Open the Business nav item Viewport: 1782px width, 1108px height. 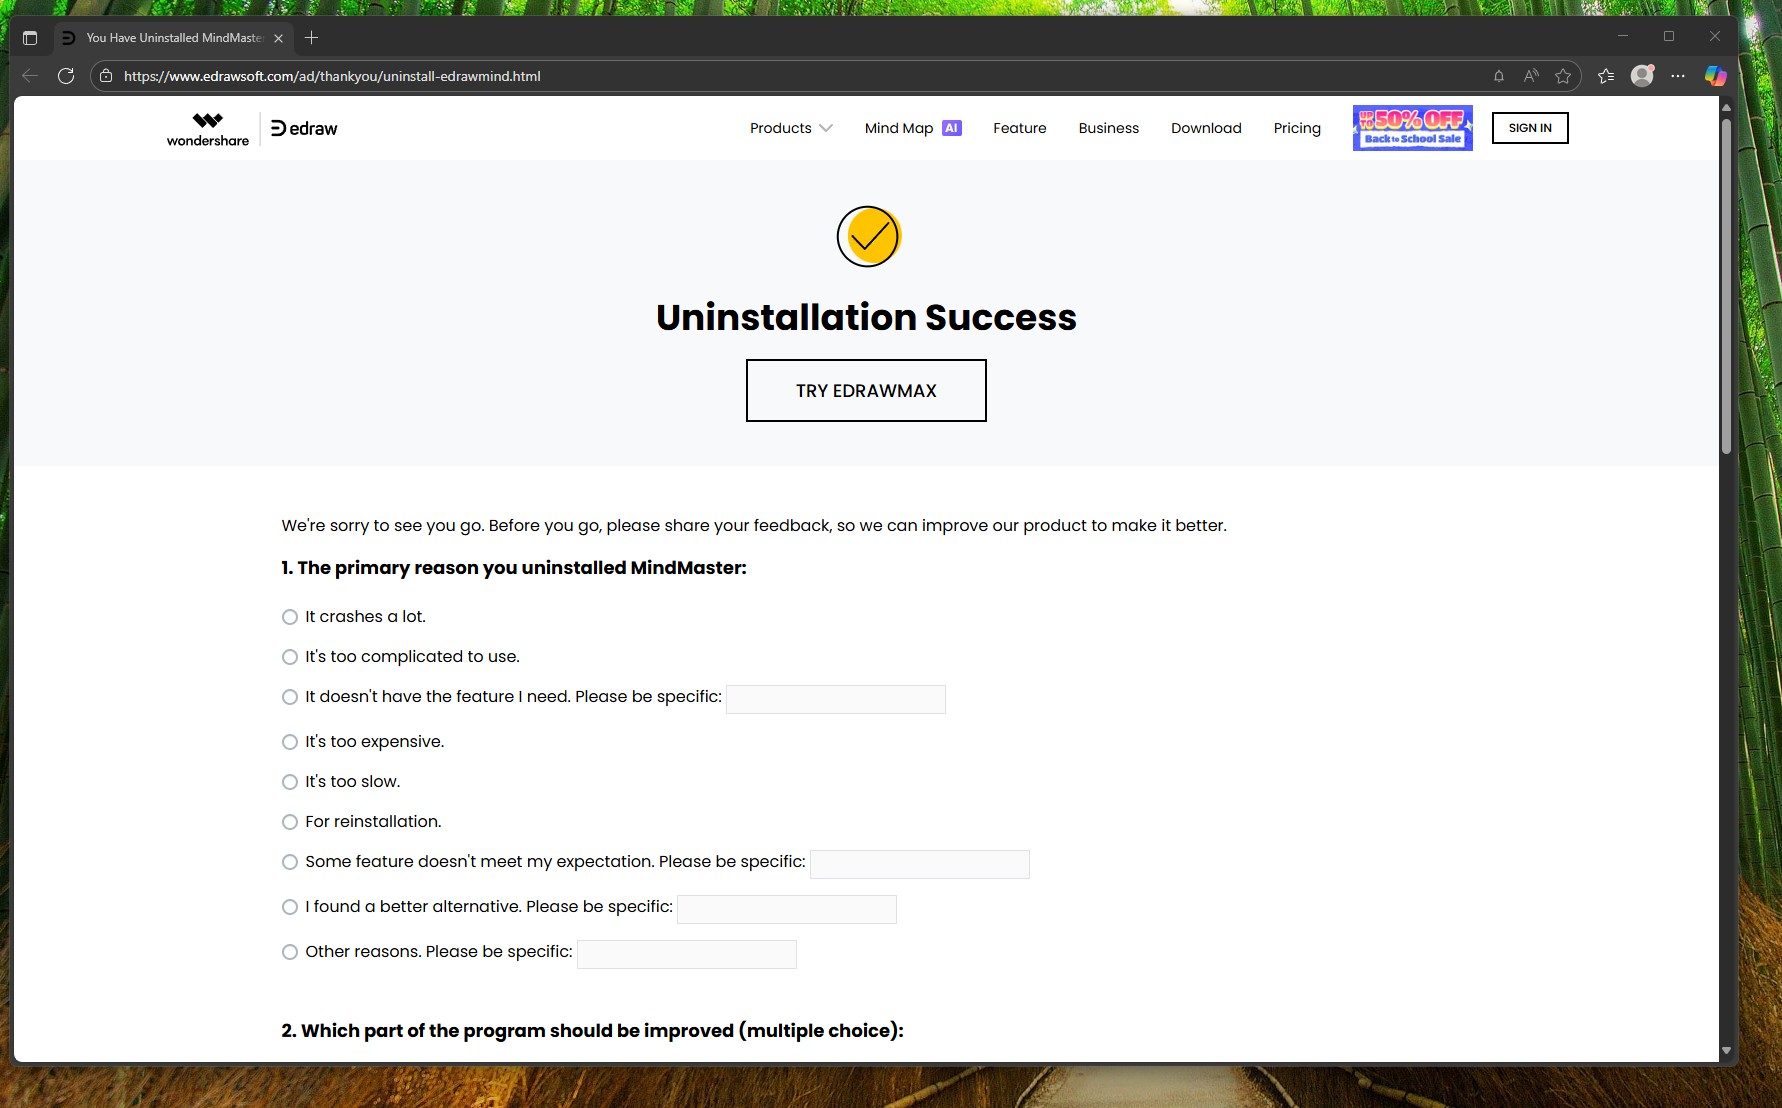coord(1109,128)
